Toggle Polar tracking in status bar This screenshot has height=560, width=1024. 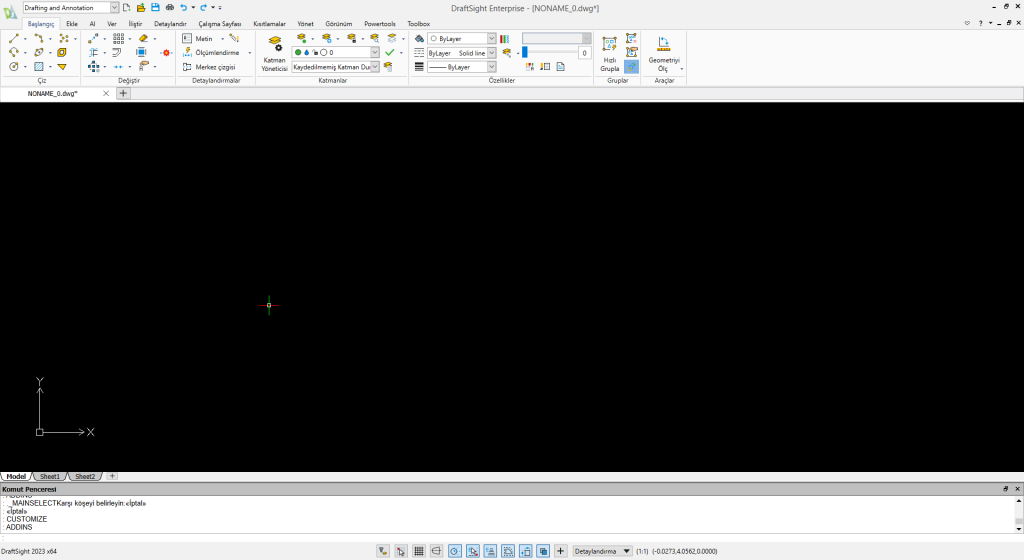pyautogui.click(x=455, y=551)
